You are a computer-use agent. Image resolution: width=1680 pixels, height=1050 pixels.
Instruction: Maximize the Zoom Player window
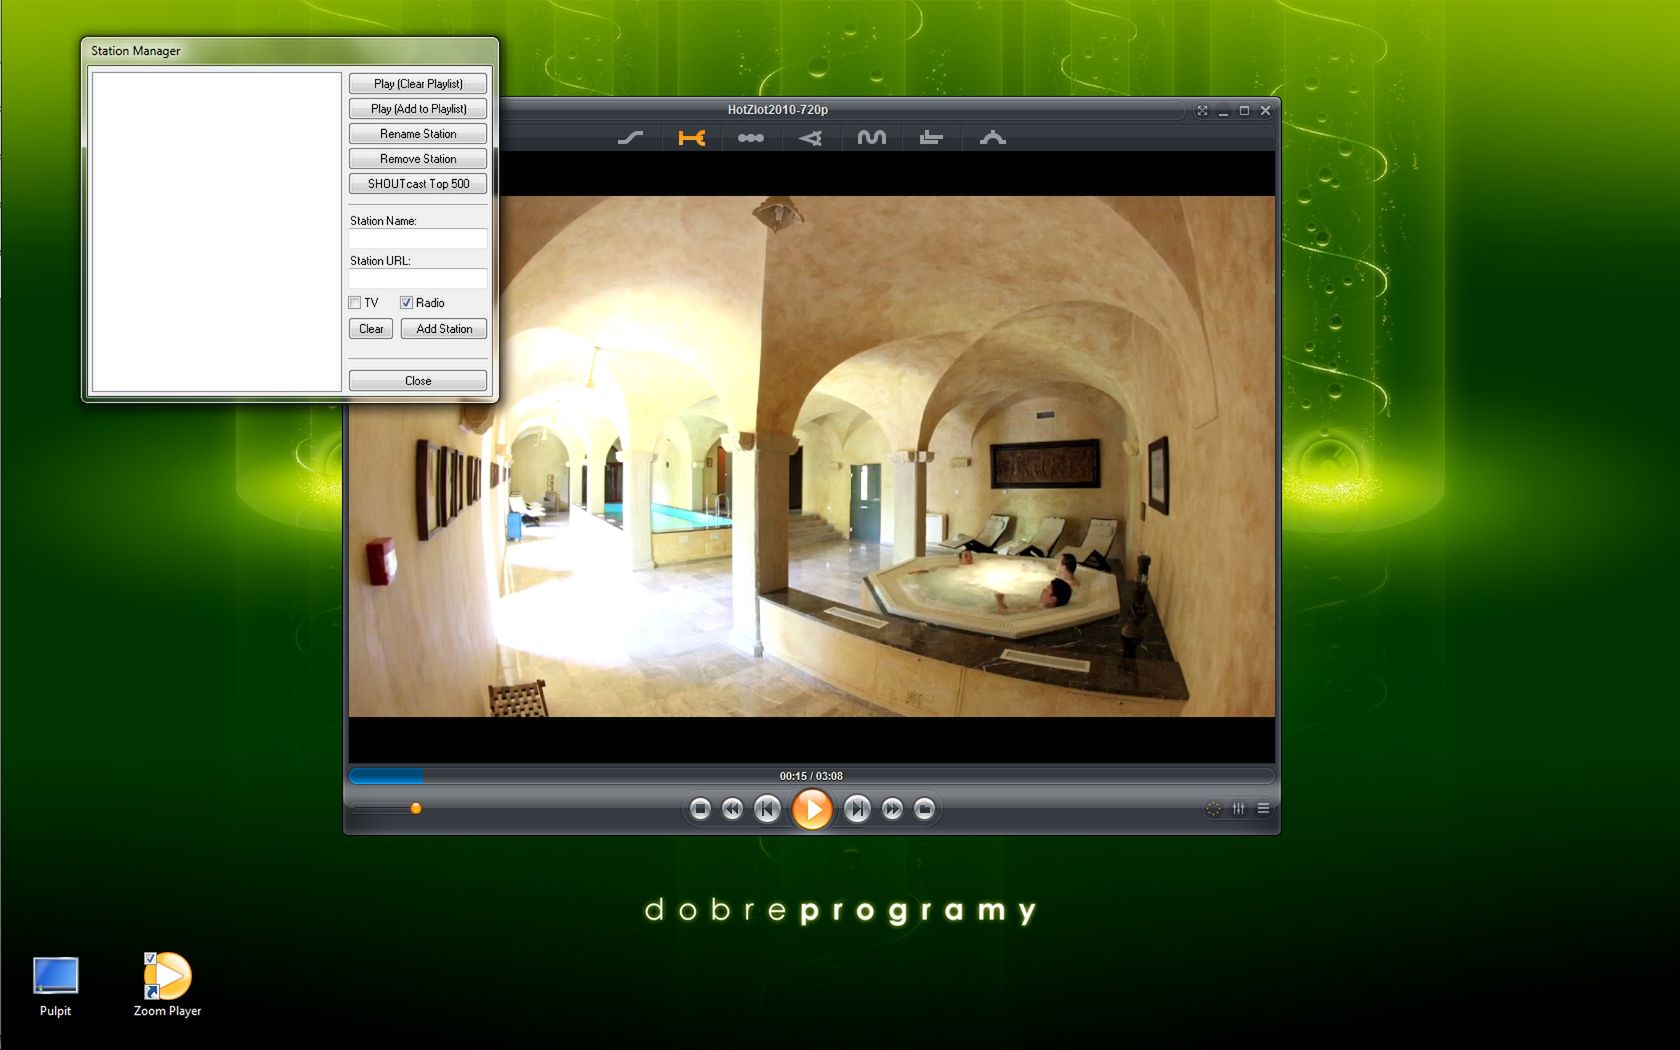coord(1244,110)
